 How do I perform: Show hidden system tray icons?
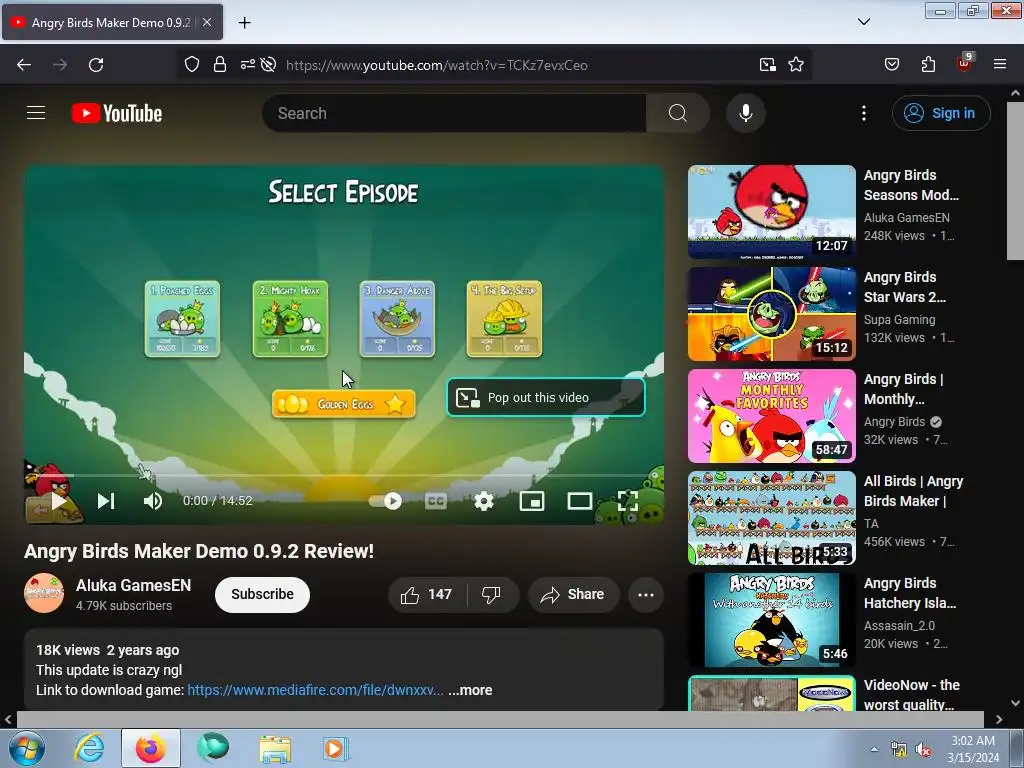[x=874, y=749]
